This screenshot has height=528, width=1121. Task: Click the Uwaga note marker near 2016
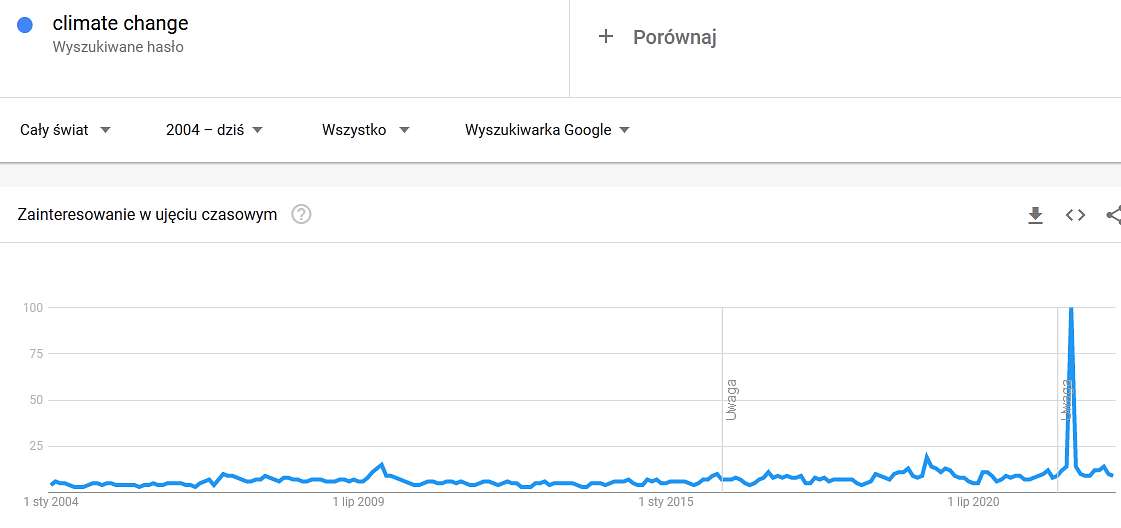[731, 399]
